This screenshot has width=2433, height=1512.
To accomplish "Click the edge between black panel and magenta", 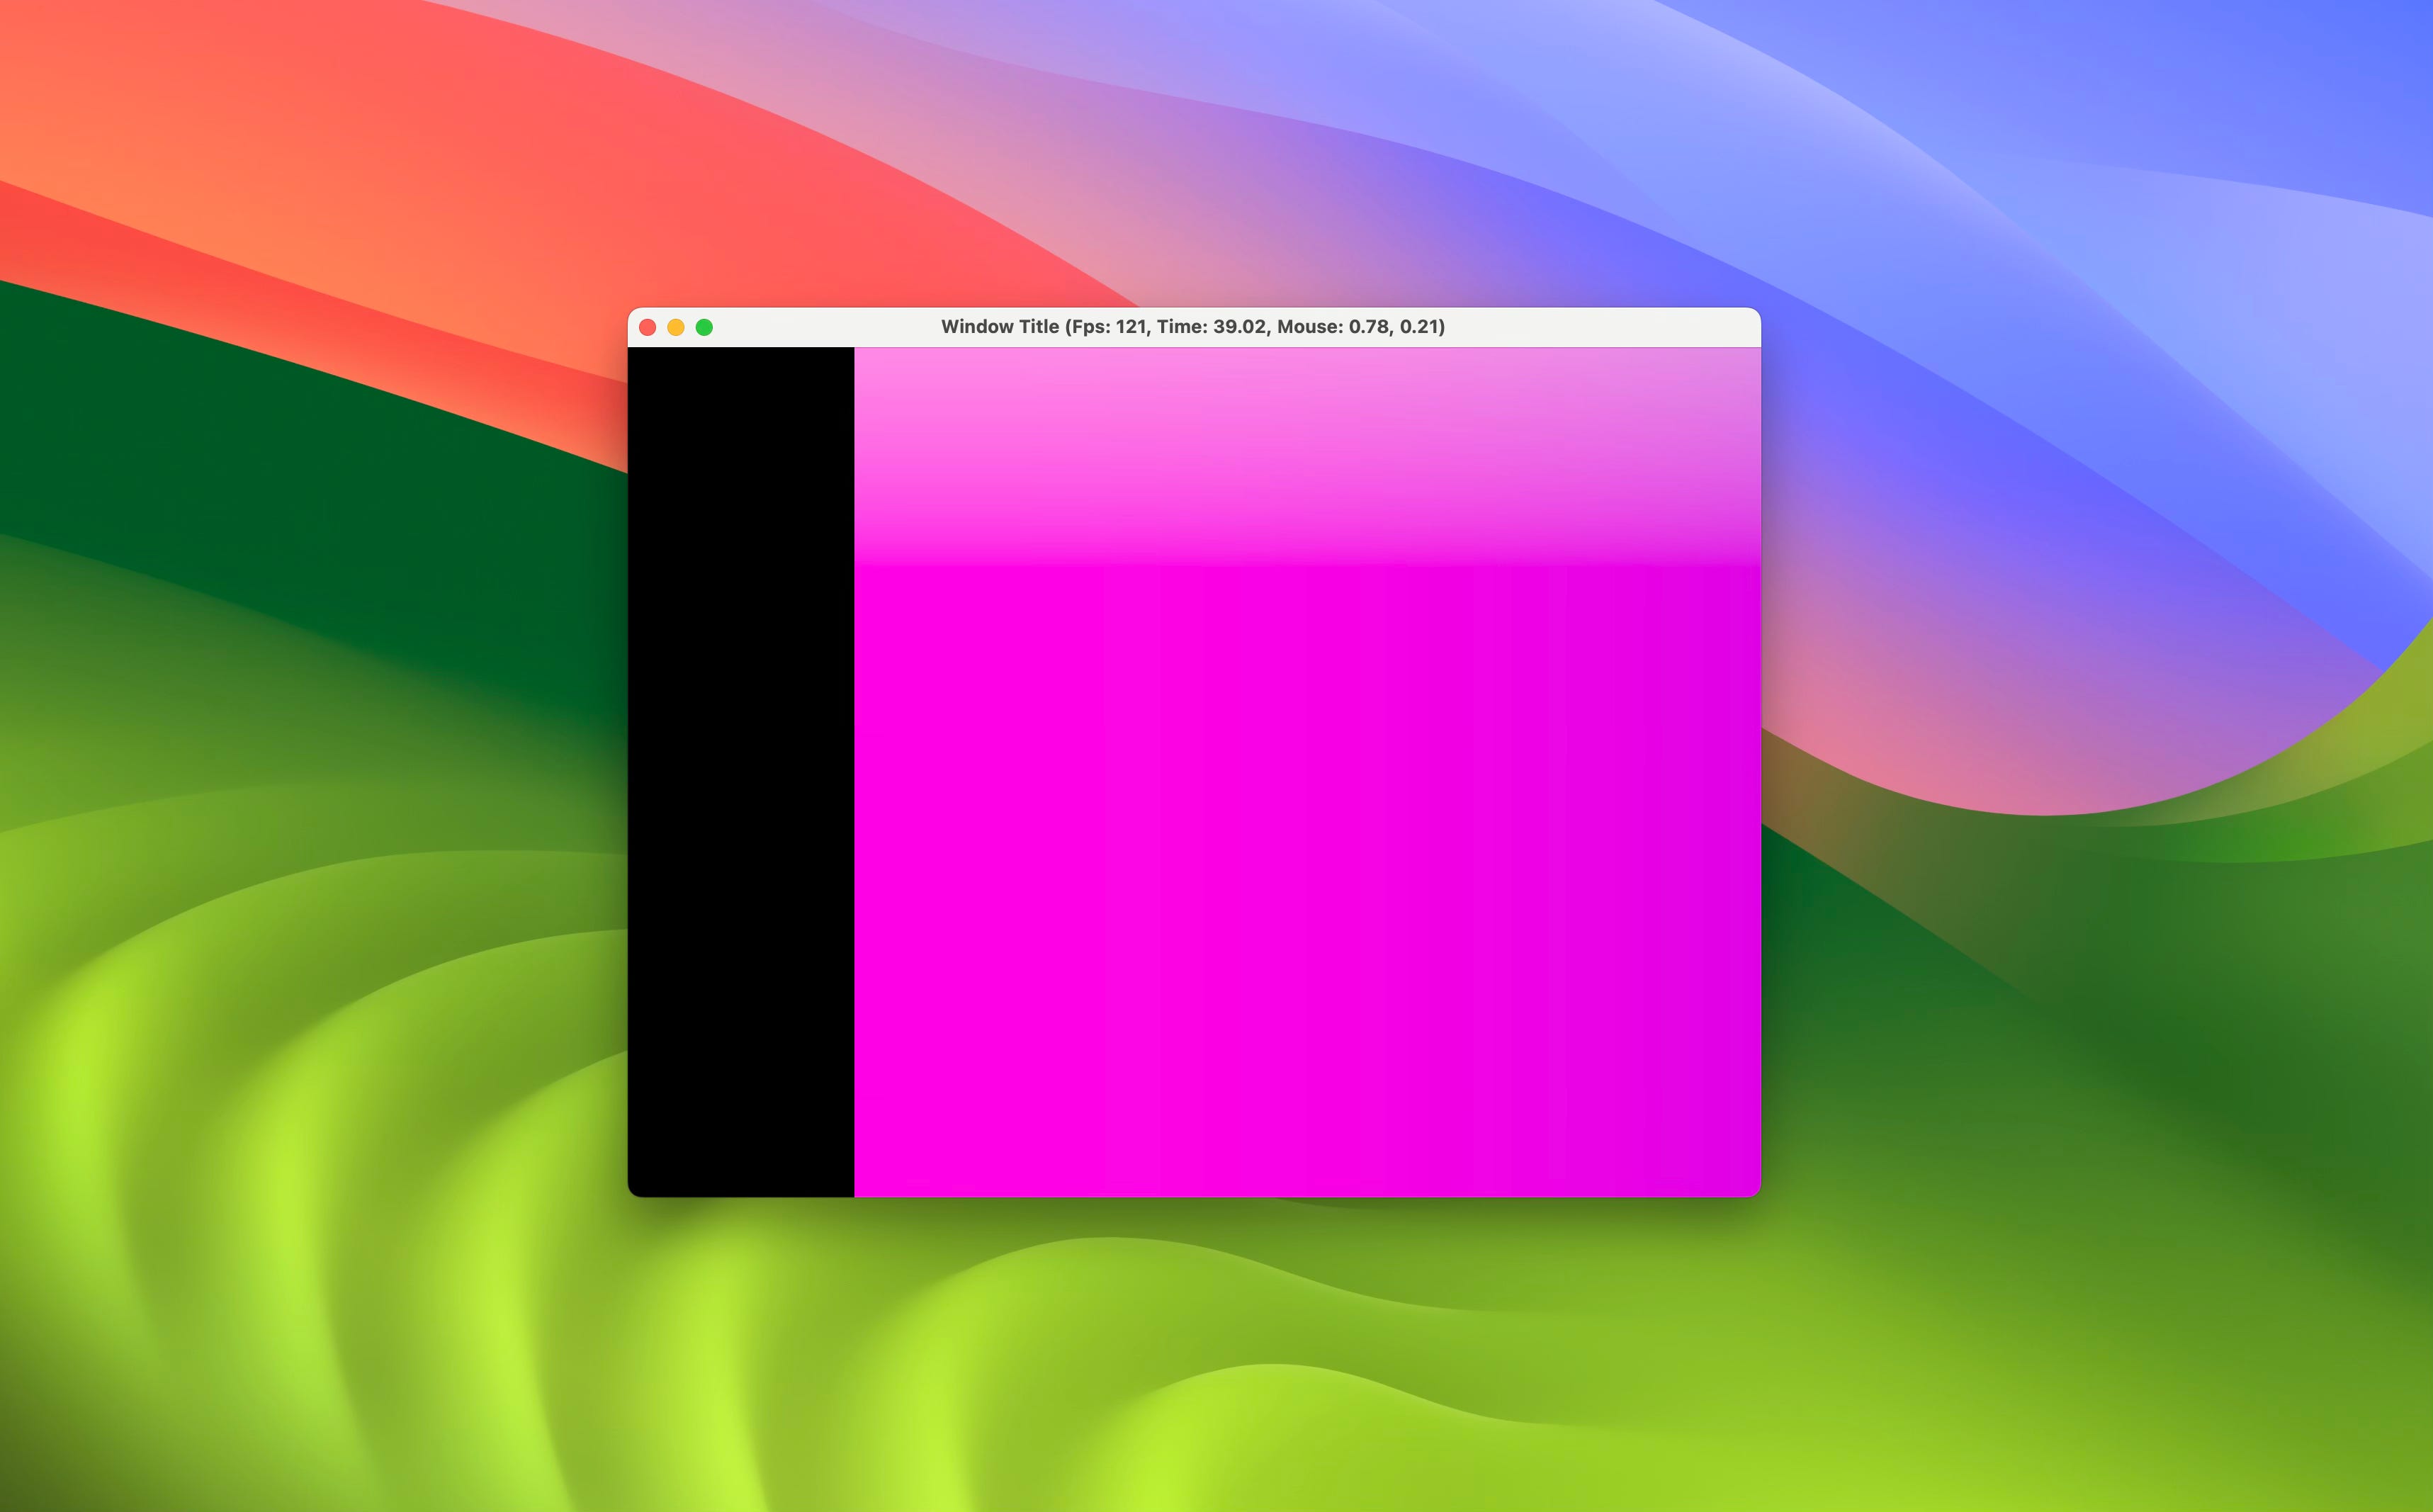I will pyautogui.click(x=854, y=800).
